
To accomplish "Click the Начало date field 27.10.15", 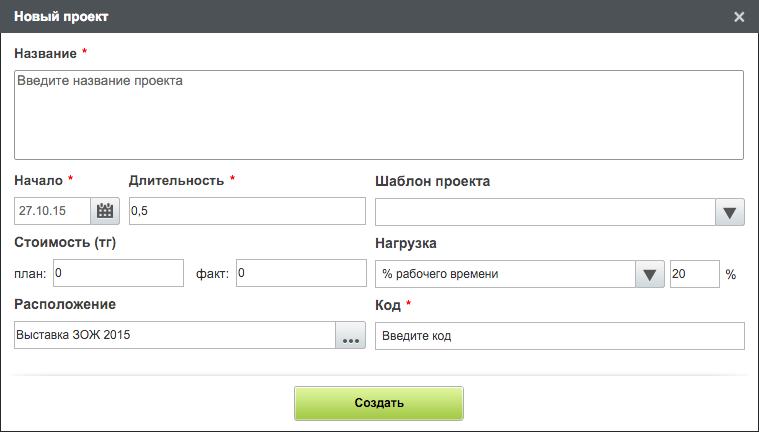I will (52, 211).
